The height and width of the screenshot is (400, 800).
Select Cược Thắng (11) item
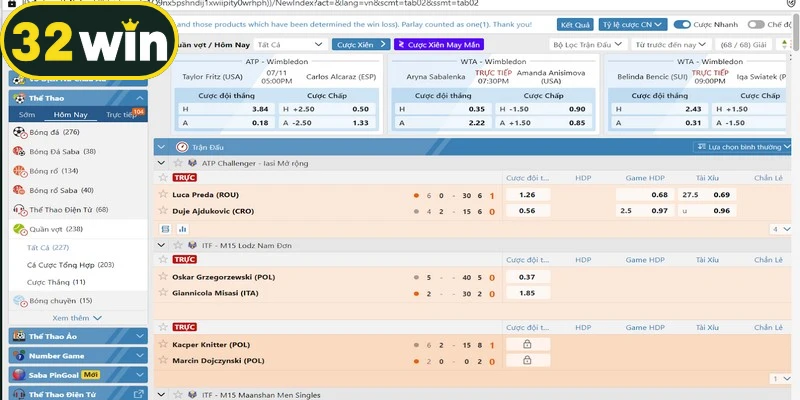point(56,282)
